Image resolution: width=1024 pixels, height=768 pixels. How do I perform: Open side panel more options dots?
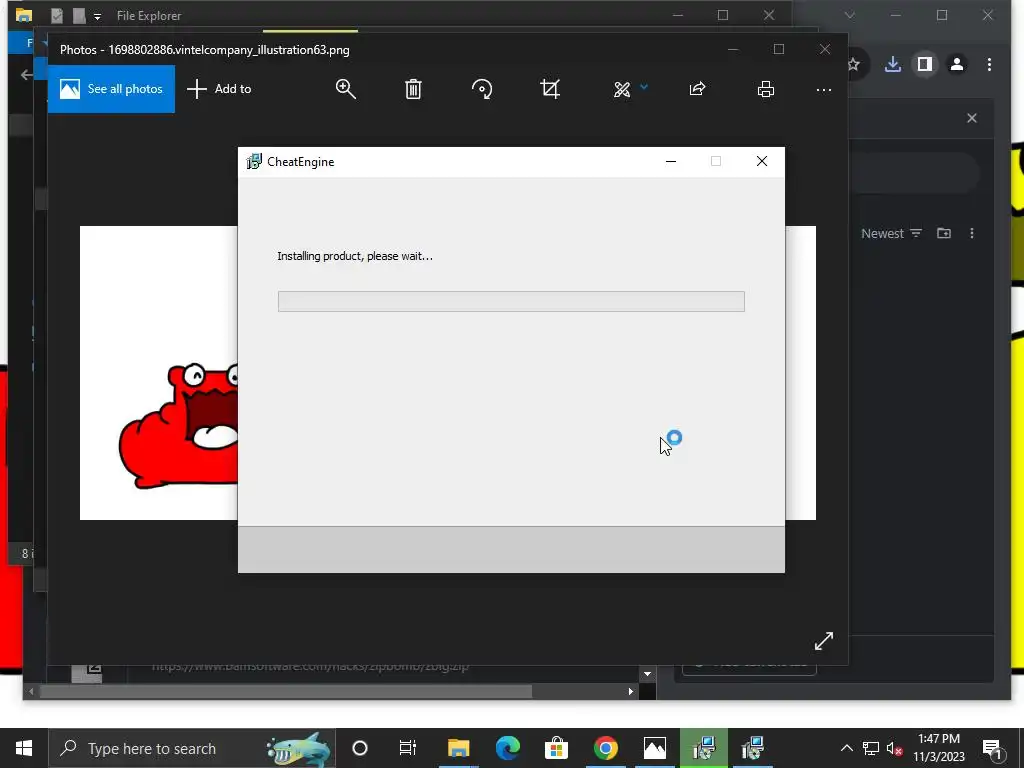(972, 233)
